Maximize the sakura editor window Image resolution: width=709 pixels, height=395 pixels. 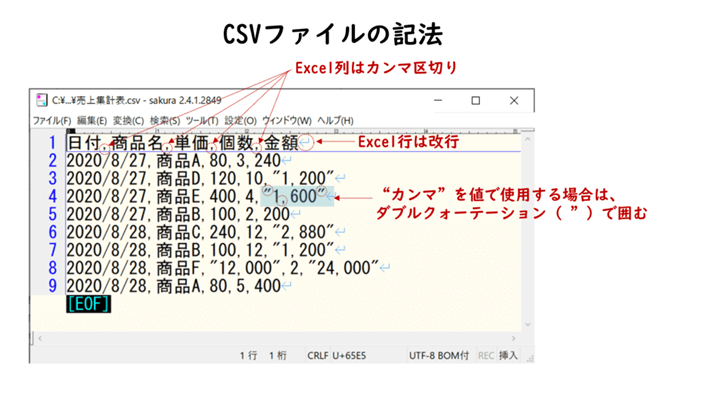click(x=476, y=100)
